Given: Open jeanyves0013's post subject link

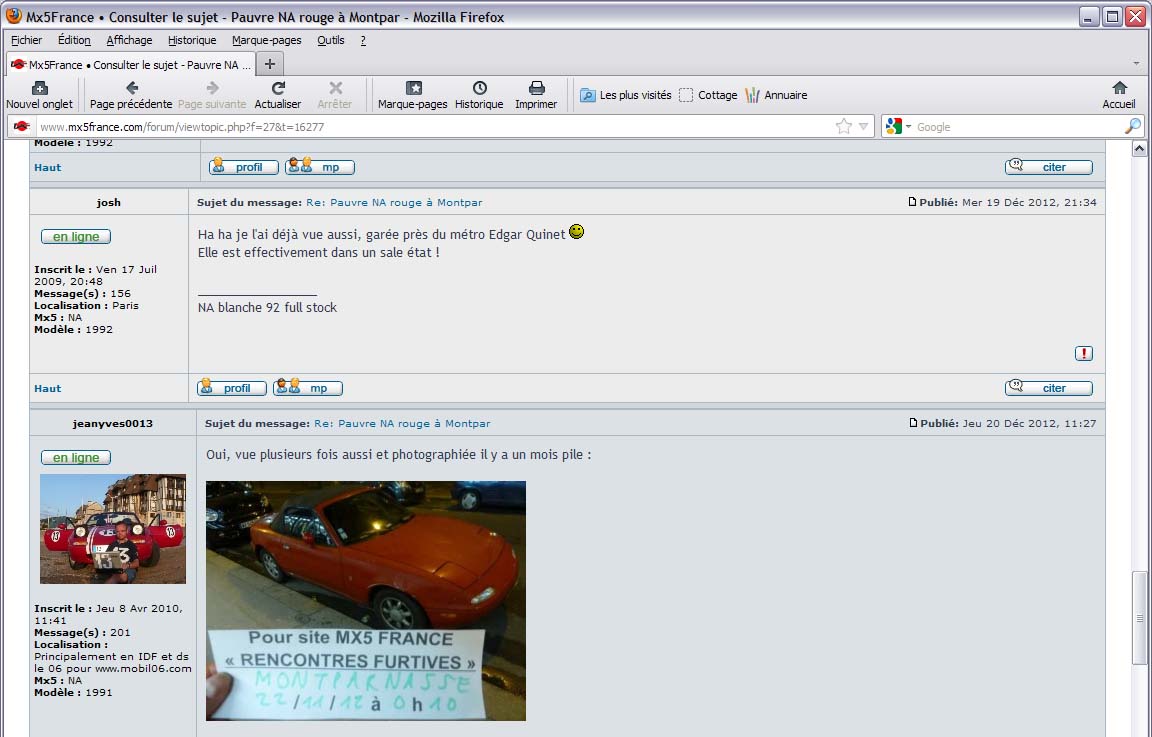Looking at the screenshot, I should point(402,423).
